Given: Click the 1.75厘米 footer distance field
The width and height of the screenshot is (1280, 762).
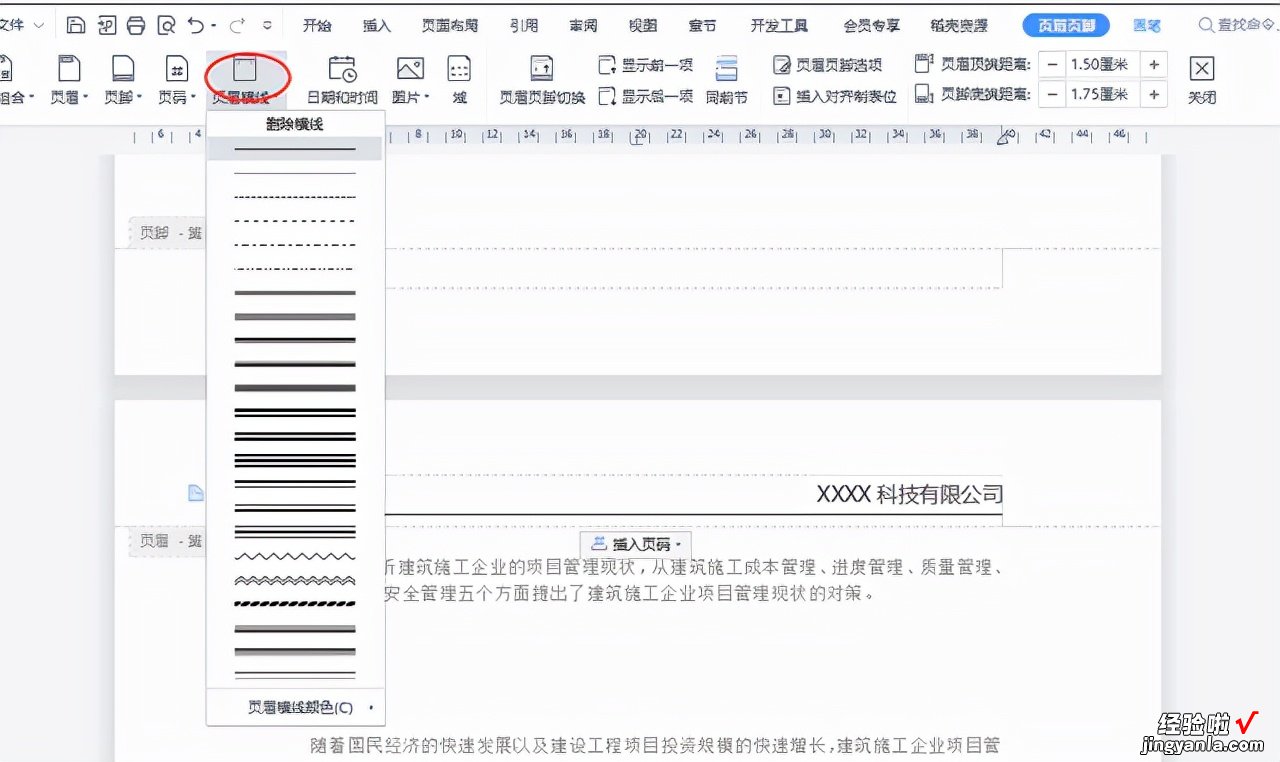Looking at the screenshot, I should pyautogui.click(x=1103, y=95).
